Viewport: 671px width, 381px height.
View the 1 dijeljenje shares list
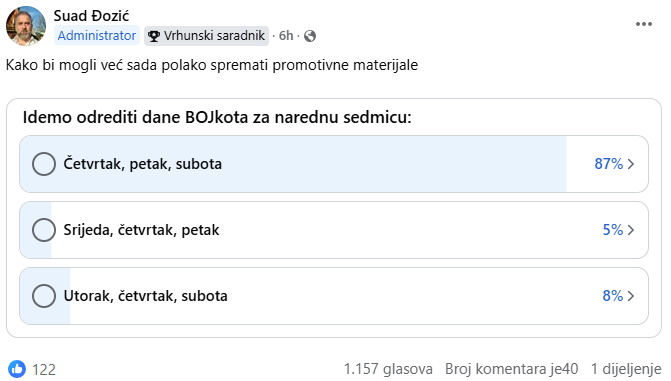click(626, 369)
